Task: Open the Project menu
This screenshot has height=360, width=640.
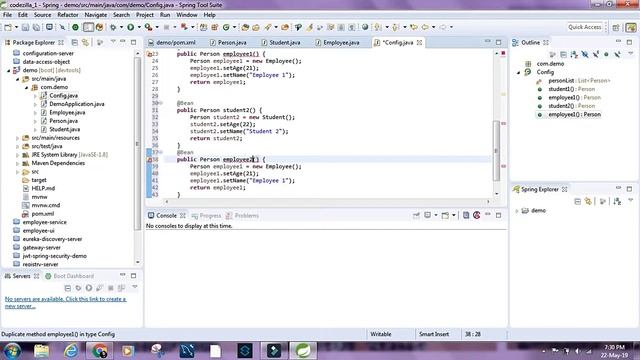Action: point(144,15)
